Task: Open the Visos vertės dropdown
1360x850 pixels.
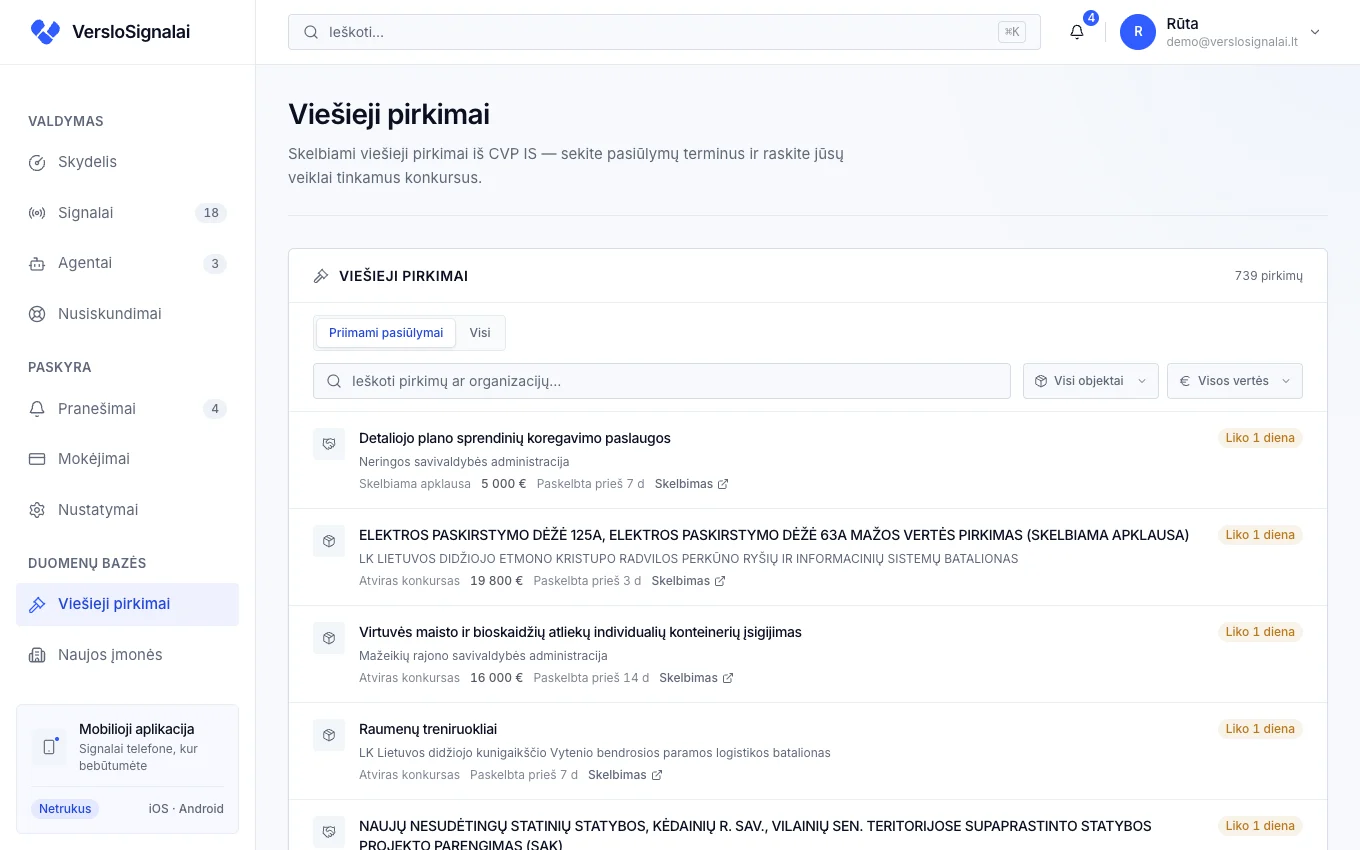Action: click(1234, 381)
